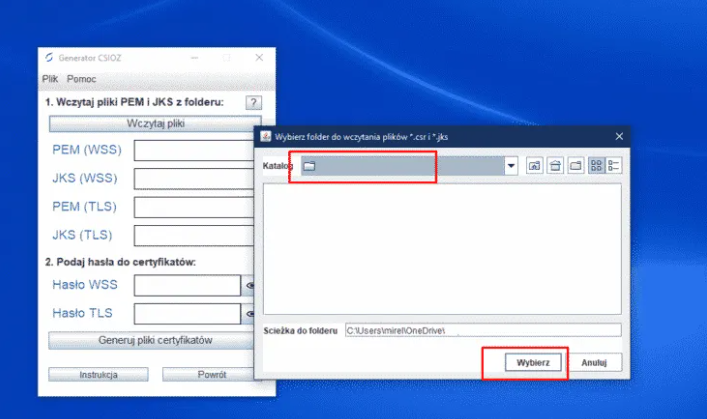This screenshot has height=419, width=707.
Task: Click the Generator CSIOZ title icon
Action: coord(48,58)
